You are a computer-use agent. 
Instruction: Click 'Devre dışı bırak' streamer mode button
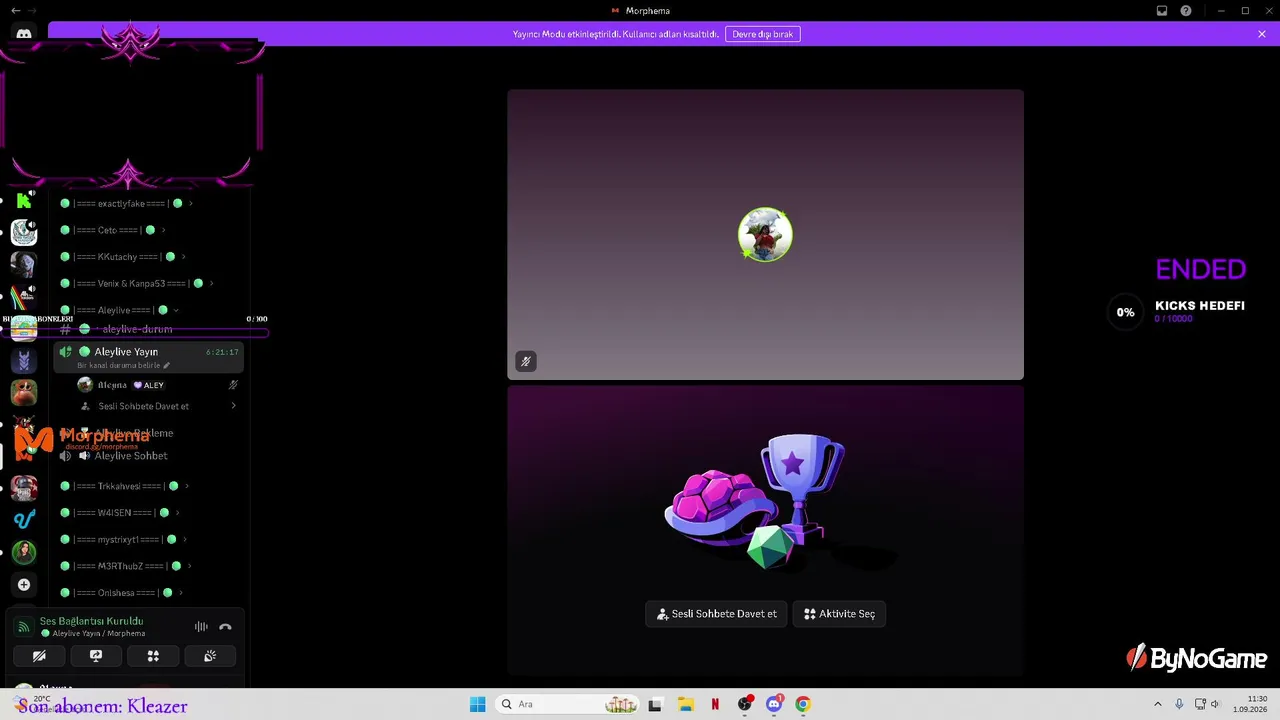point(763,34)
